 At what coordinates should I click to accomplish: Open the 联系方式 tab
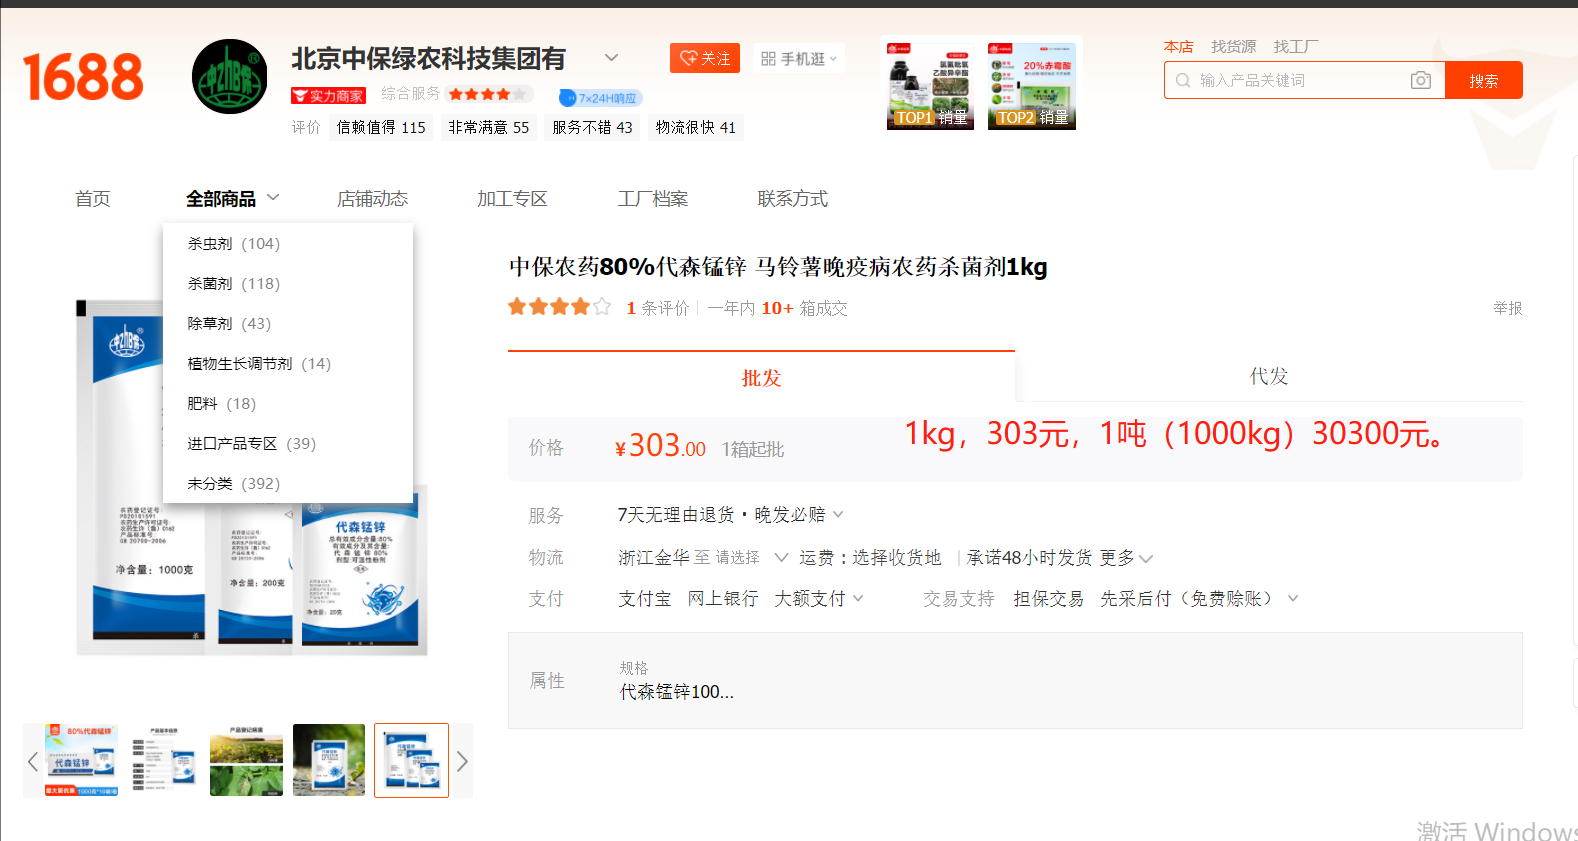click(792, 199)
